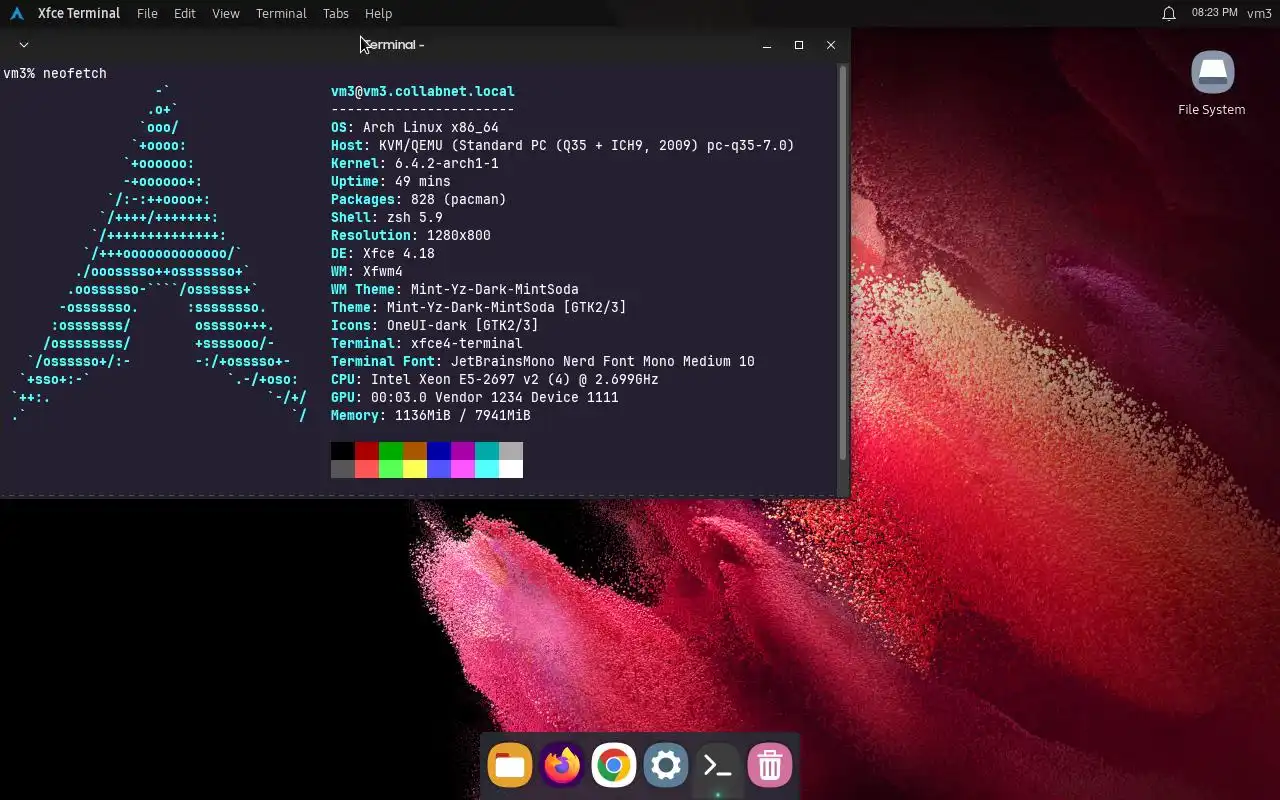Click the CPU 'Intel Xeon E5-2697 v2' line
This screenshot has height=800, width=1280.
click(495, 379)
